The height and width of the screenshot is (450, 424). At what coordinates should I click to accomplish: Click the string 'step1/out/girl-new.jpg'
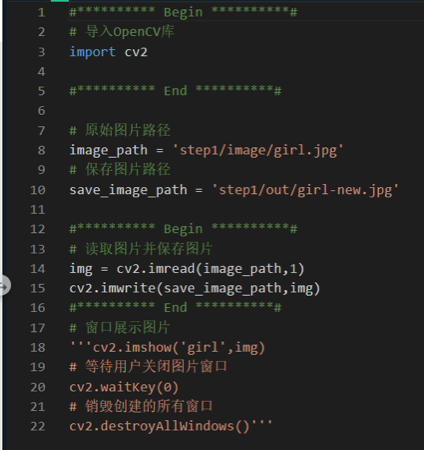305,190
